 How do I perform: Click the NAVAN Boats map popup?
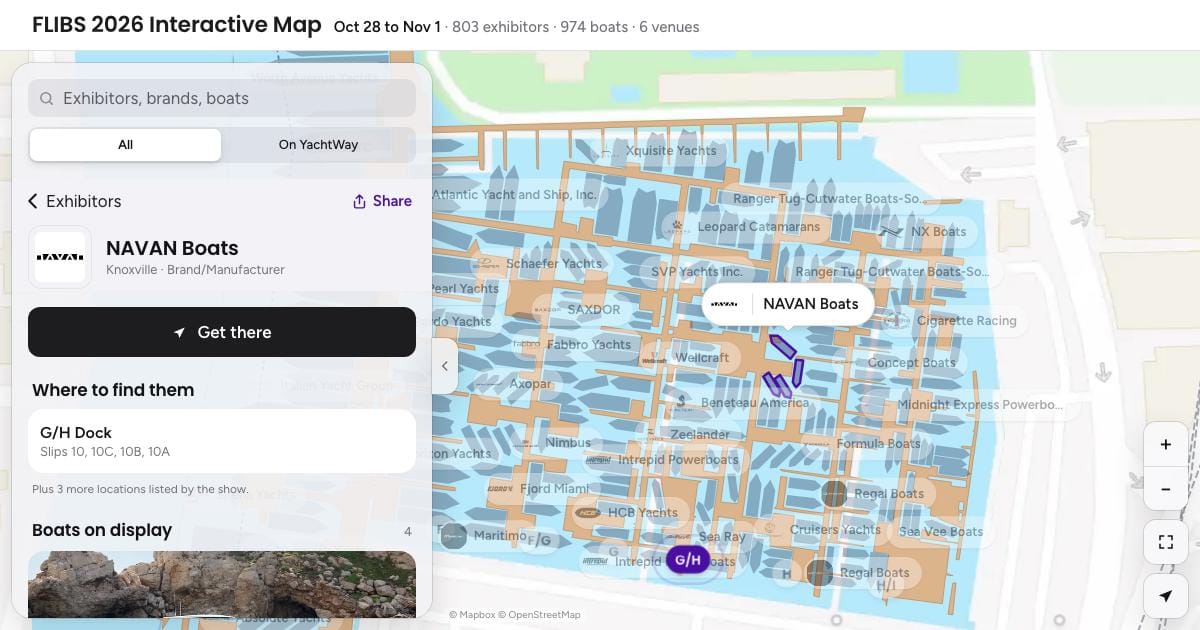click(788, 304)
